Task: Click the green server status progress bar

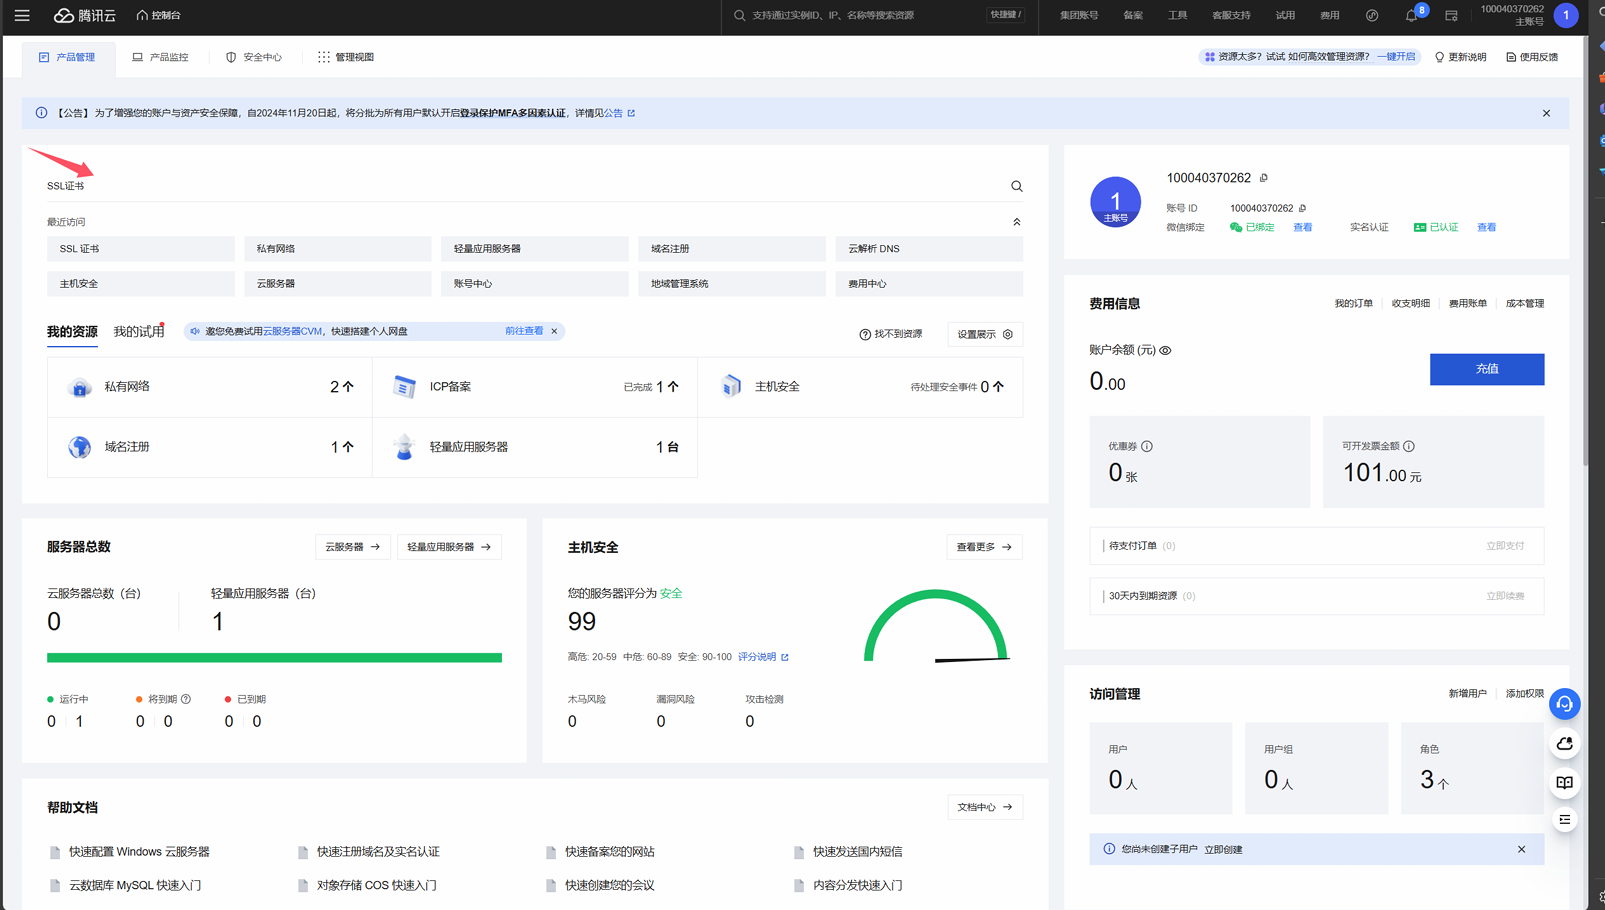Action: pyautogui.click(x=274, y=657)
